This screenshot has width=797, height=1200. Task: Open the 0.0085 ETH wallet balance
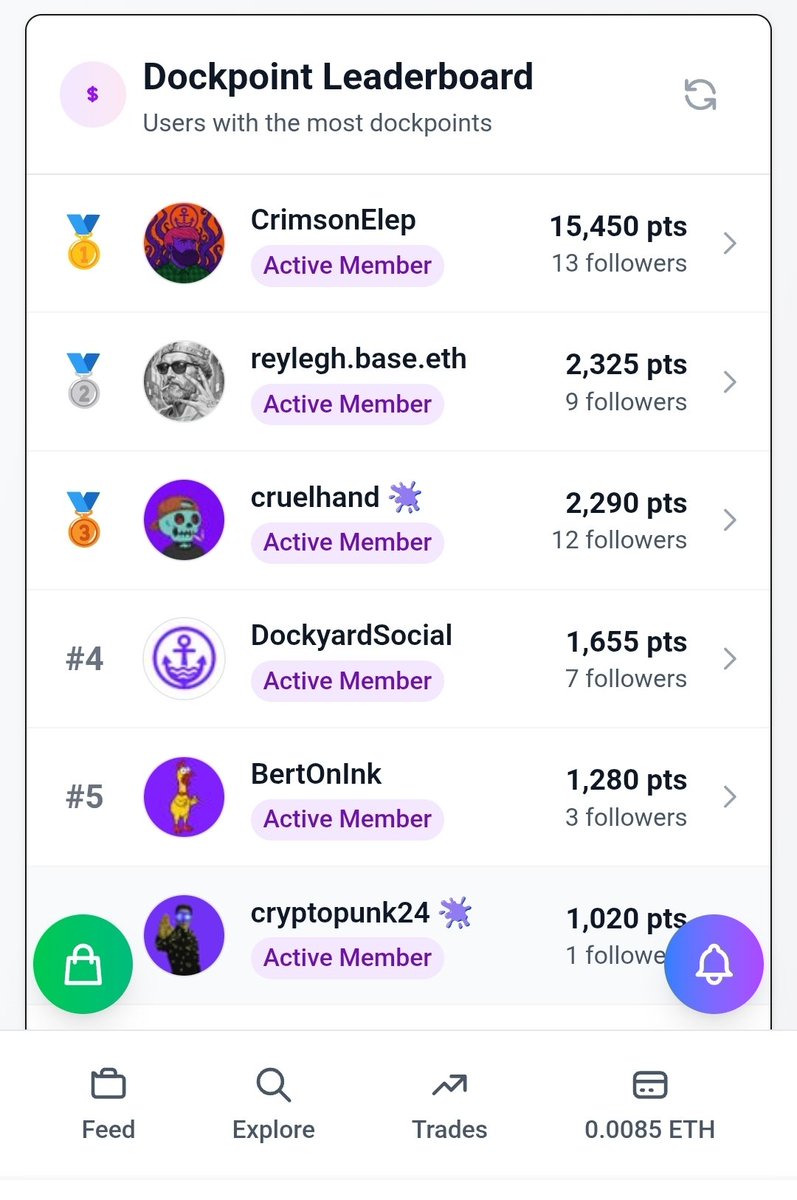point(650,1104)
